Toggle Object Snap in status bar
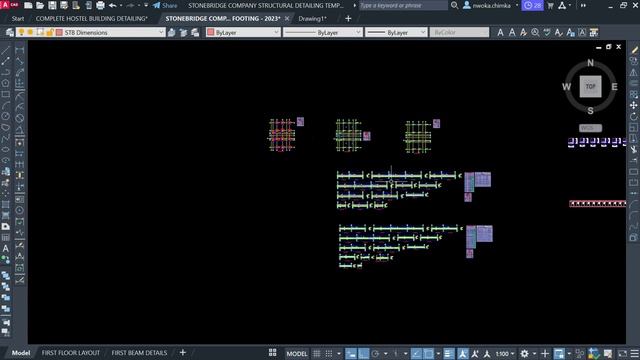The height and width of the screenshot is (360, 640). [428, 353]
